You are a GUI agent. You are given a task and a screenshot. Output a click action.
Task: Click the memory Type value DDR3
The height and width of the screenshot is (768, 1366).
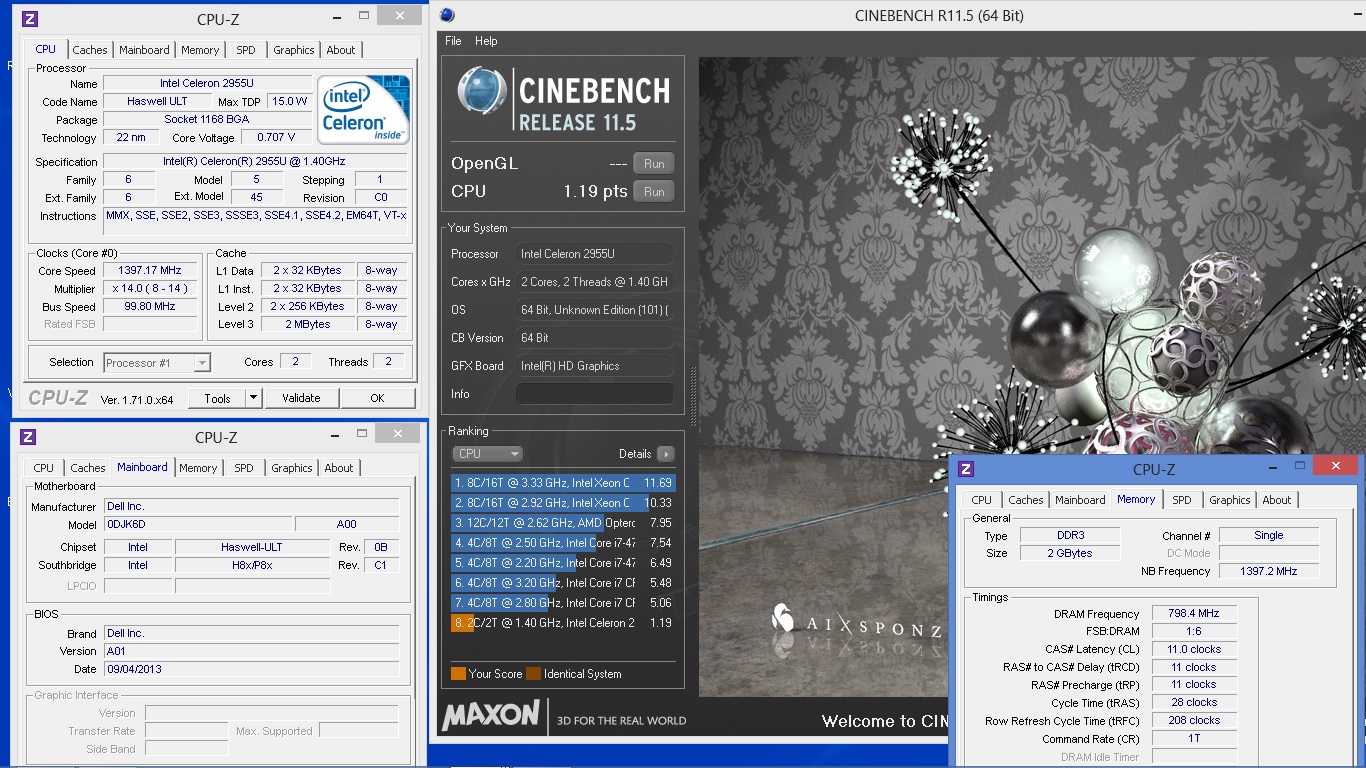1070,536
